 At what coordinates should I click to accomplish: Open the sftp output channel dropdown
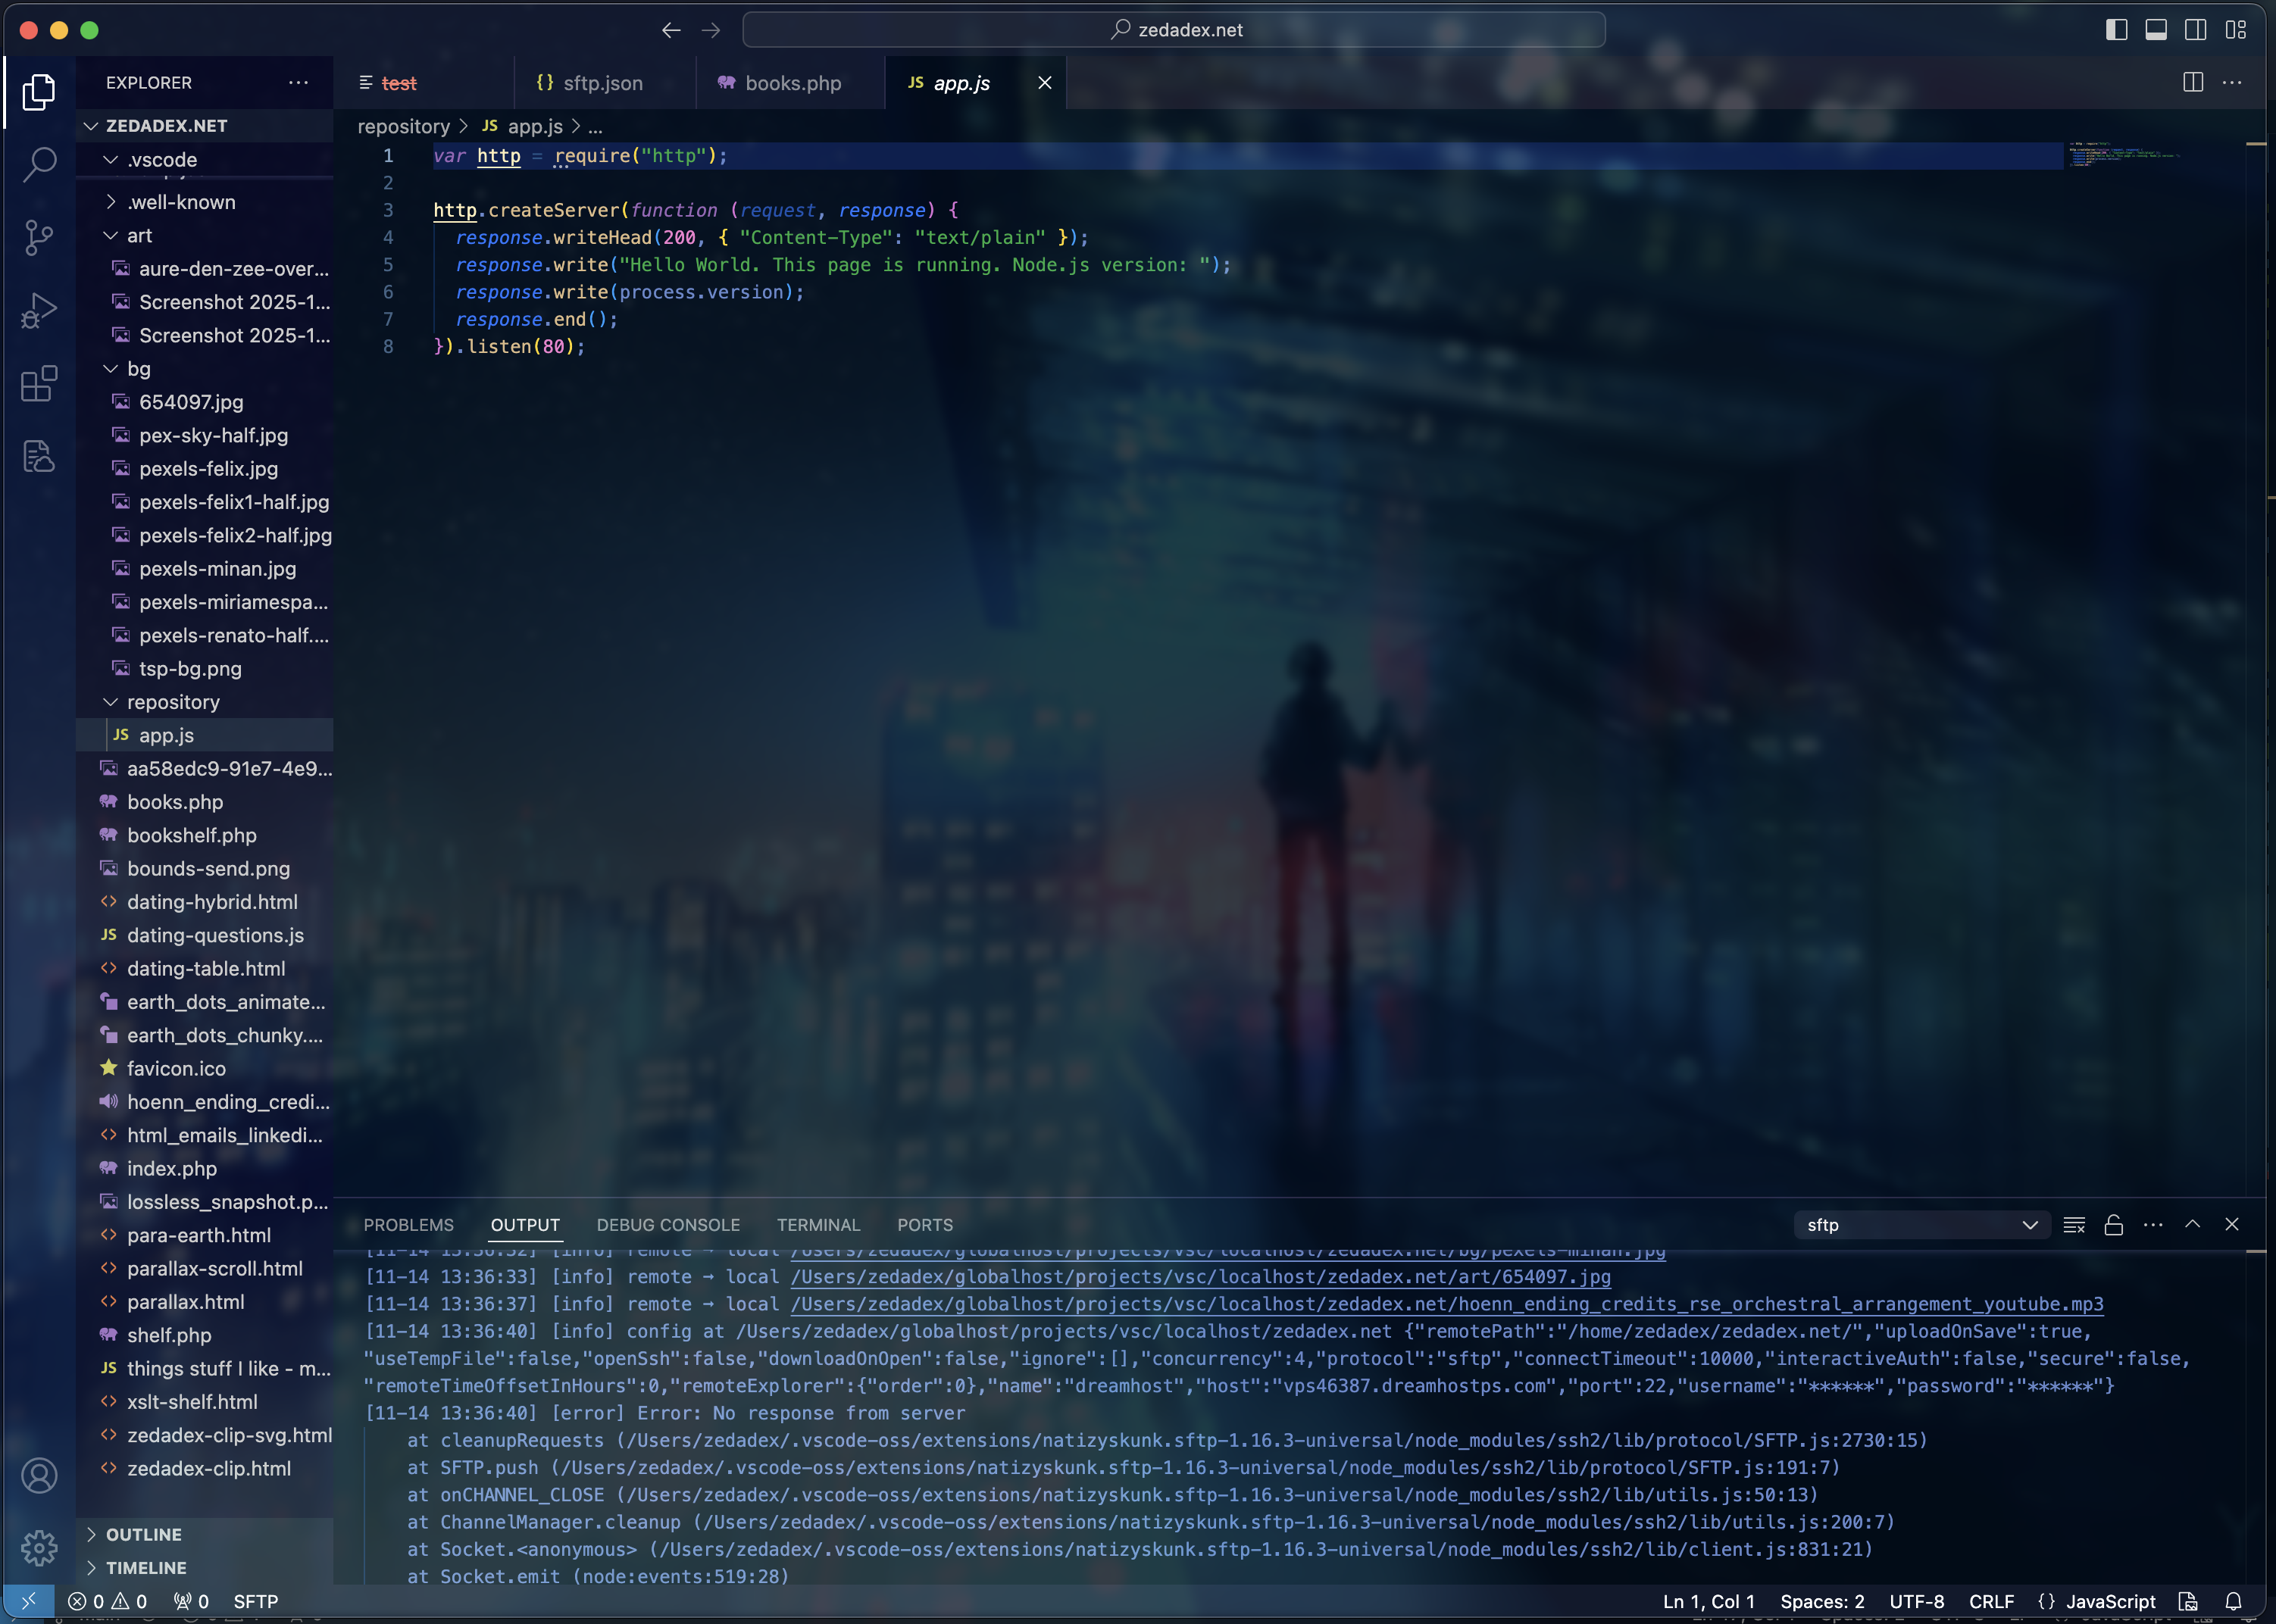coord(1921,1225)
